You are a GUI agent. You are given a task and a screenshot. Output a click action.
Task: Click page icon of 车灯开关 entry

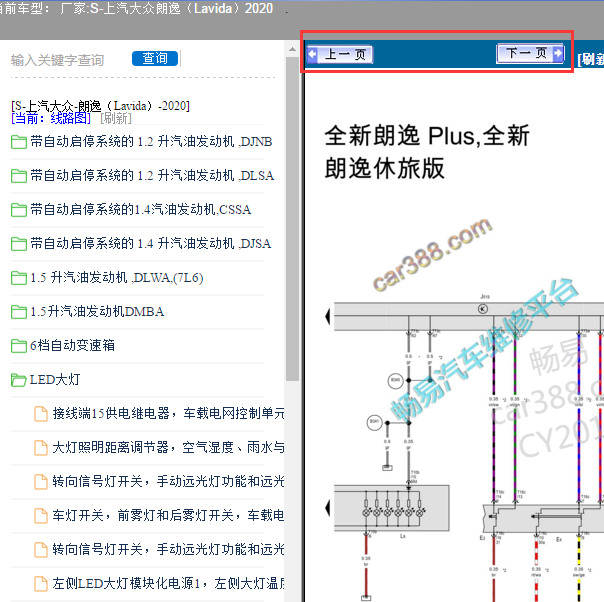point(41,515)
